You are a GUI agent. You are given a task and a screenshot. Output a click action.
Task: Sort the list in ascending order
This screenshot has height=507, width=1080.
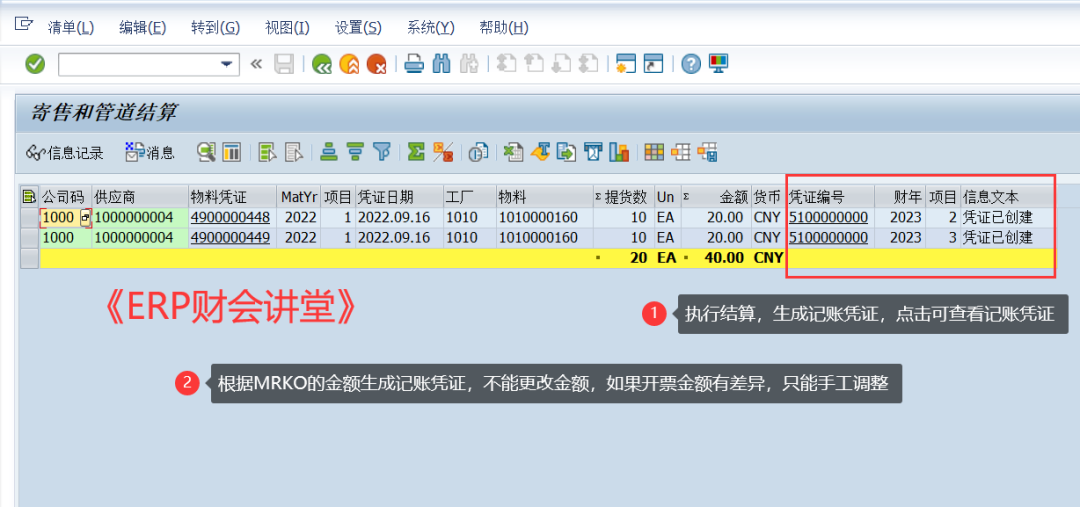[328, 152]
